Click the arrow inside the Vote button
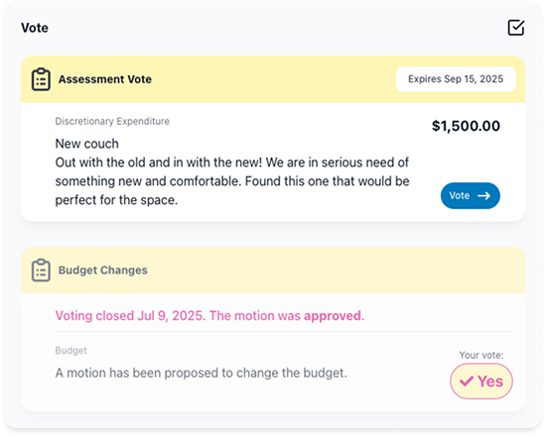546x437 pixels. (x=484, y=196)
